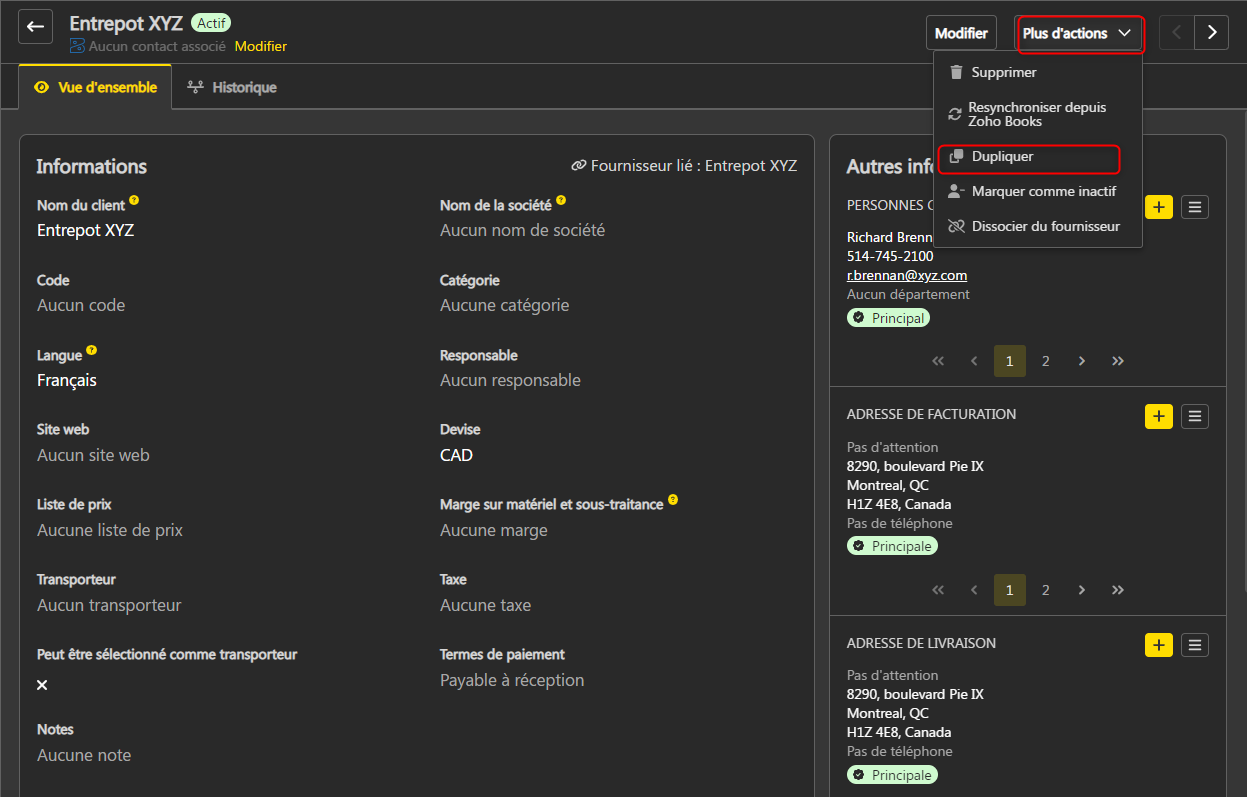This screenshot has height=797, width=1247.
Task: Click the Modifier button in header
Action: 960,33
